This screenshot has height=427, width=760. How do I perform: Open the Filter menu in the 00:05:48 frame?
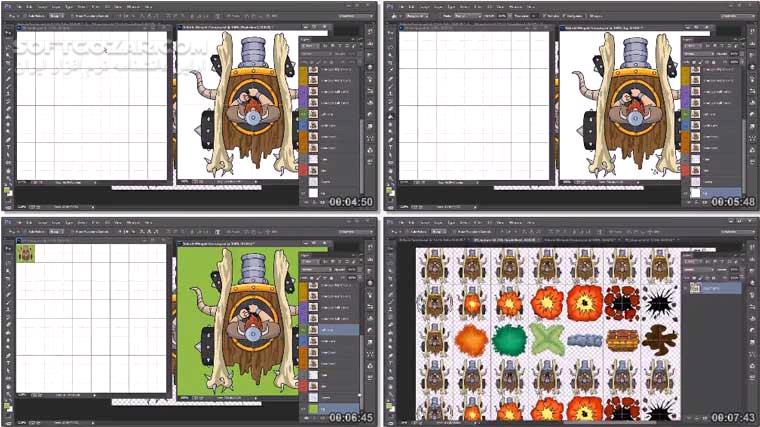pyautogui.click(x=479, y=7)
